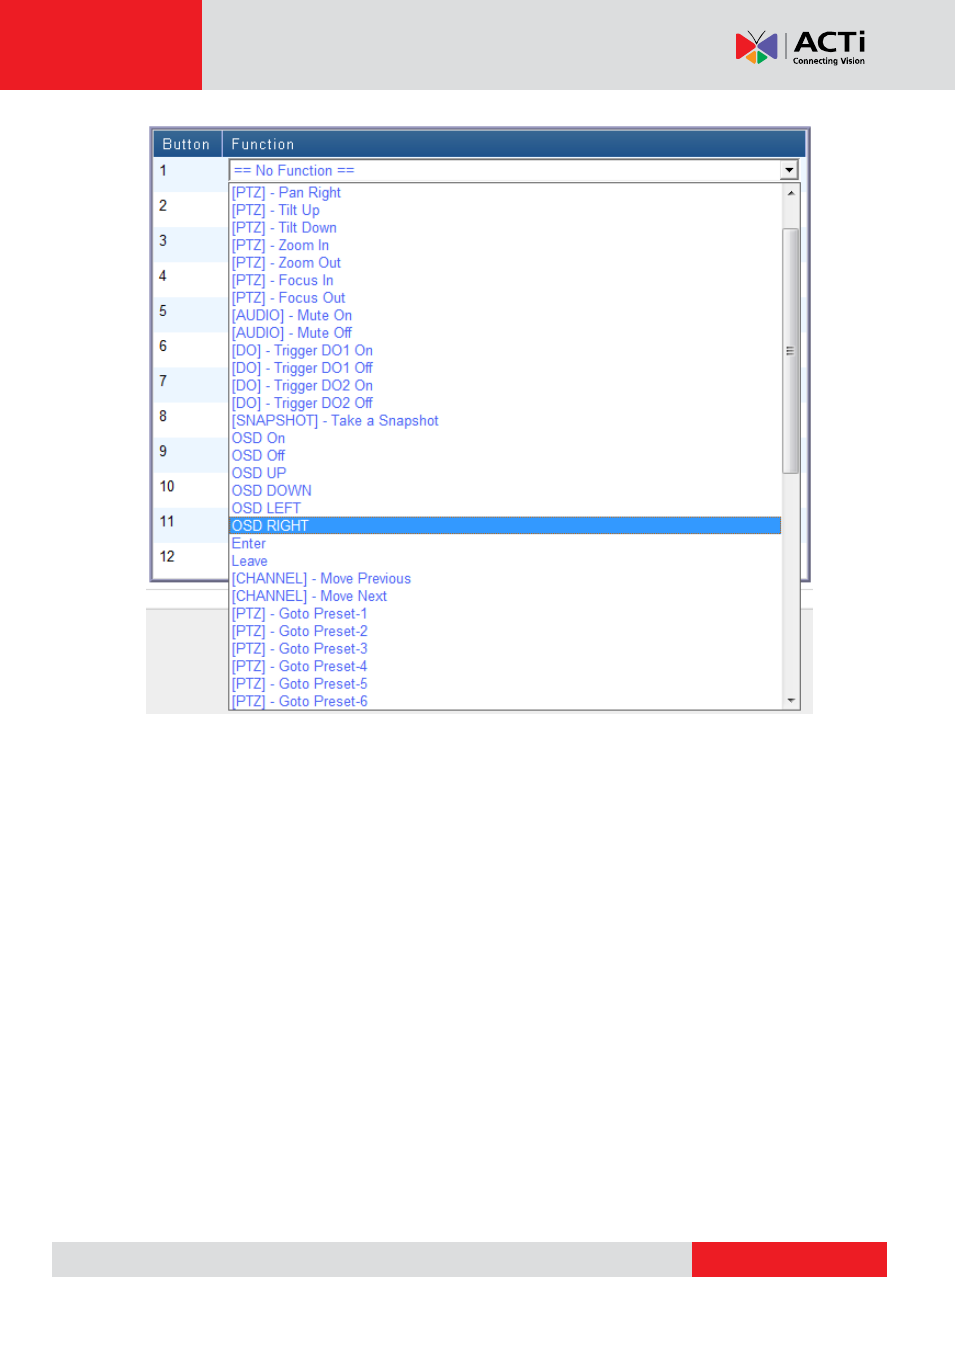Choose the PTZ Pan Right option
Image resolution: width=955 pixels, height=1350 pixels.
point(286,193)
